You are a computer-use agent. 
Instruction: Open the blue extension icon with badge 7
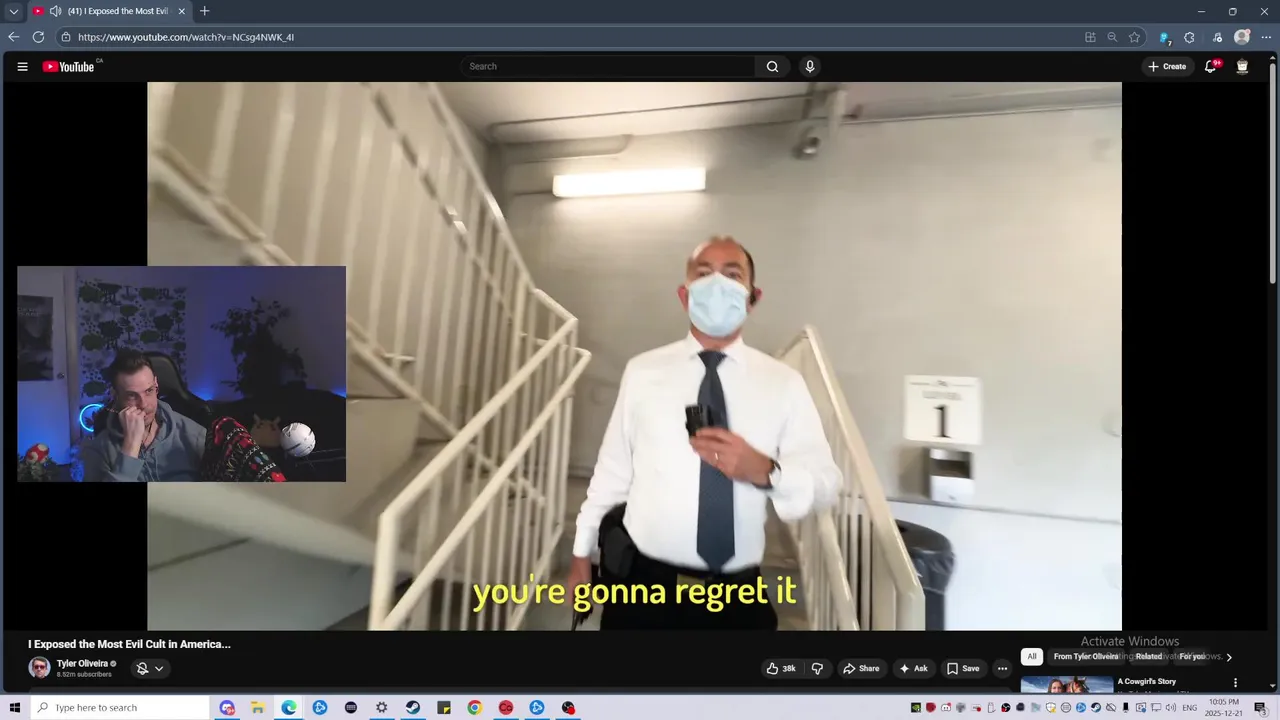(1164, 37)
